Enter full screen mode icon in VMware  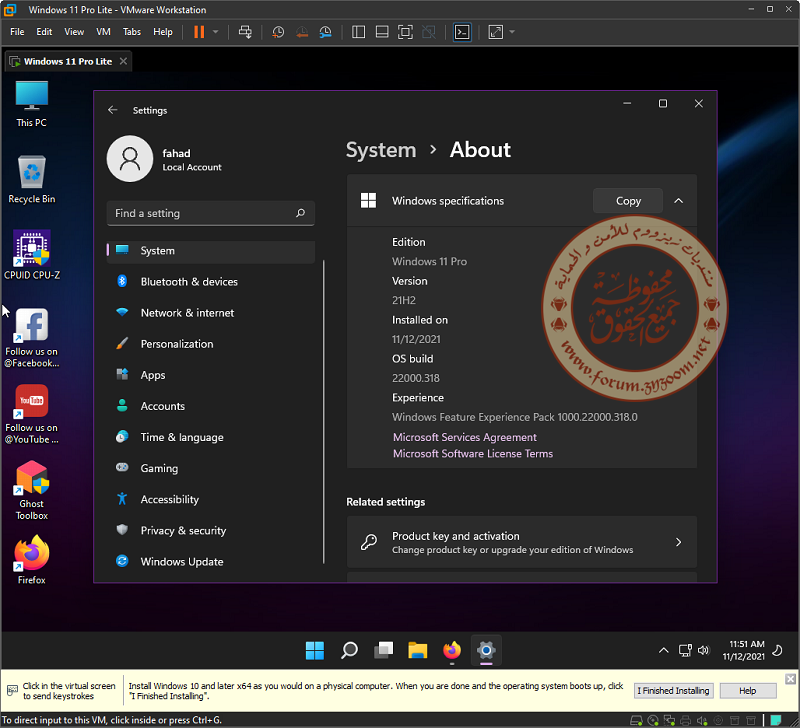click(x=406, y=32)
